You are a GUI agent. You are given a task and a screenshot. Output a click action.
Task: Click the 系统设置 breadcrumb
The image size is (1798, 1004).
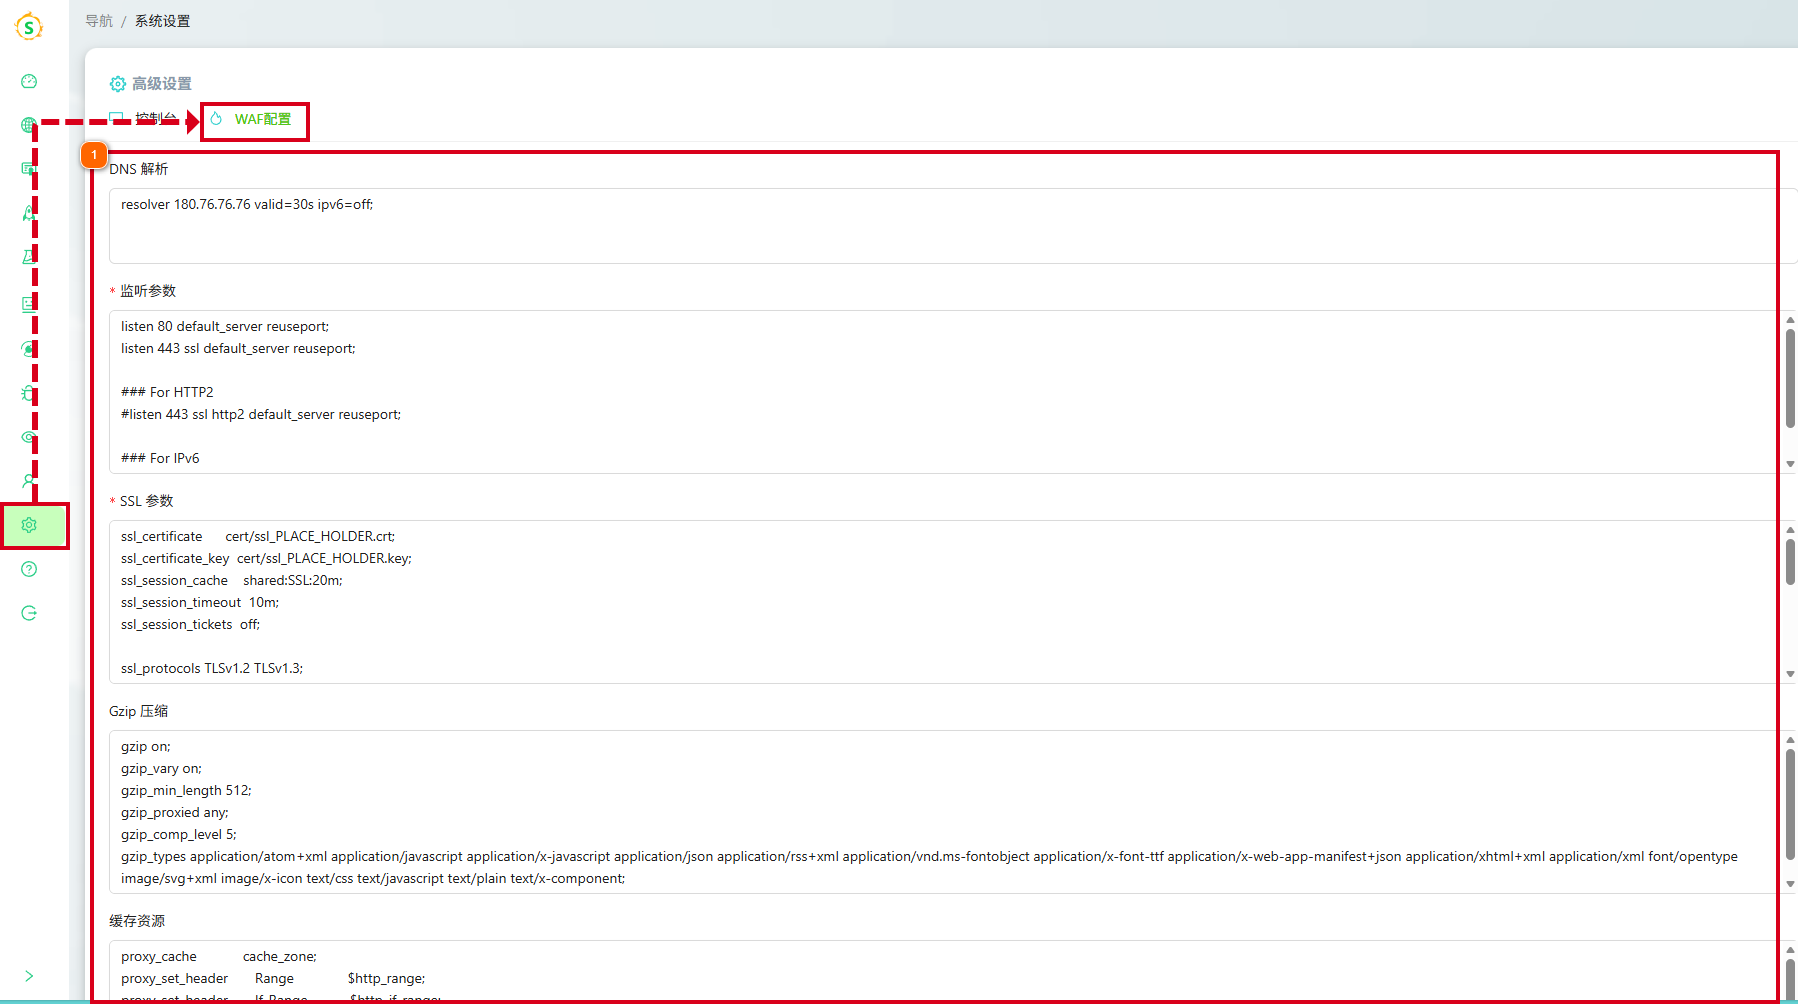tap(163, 21)
